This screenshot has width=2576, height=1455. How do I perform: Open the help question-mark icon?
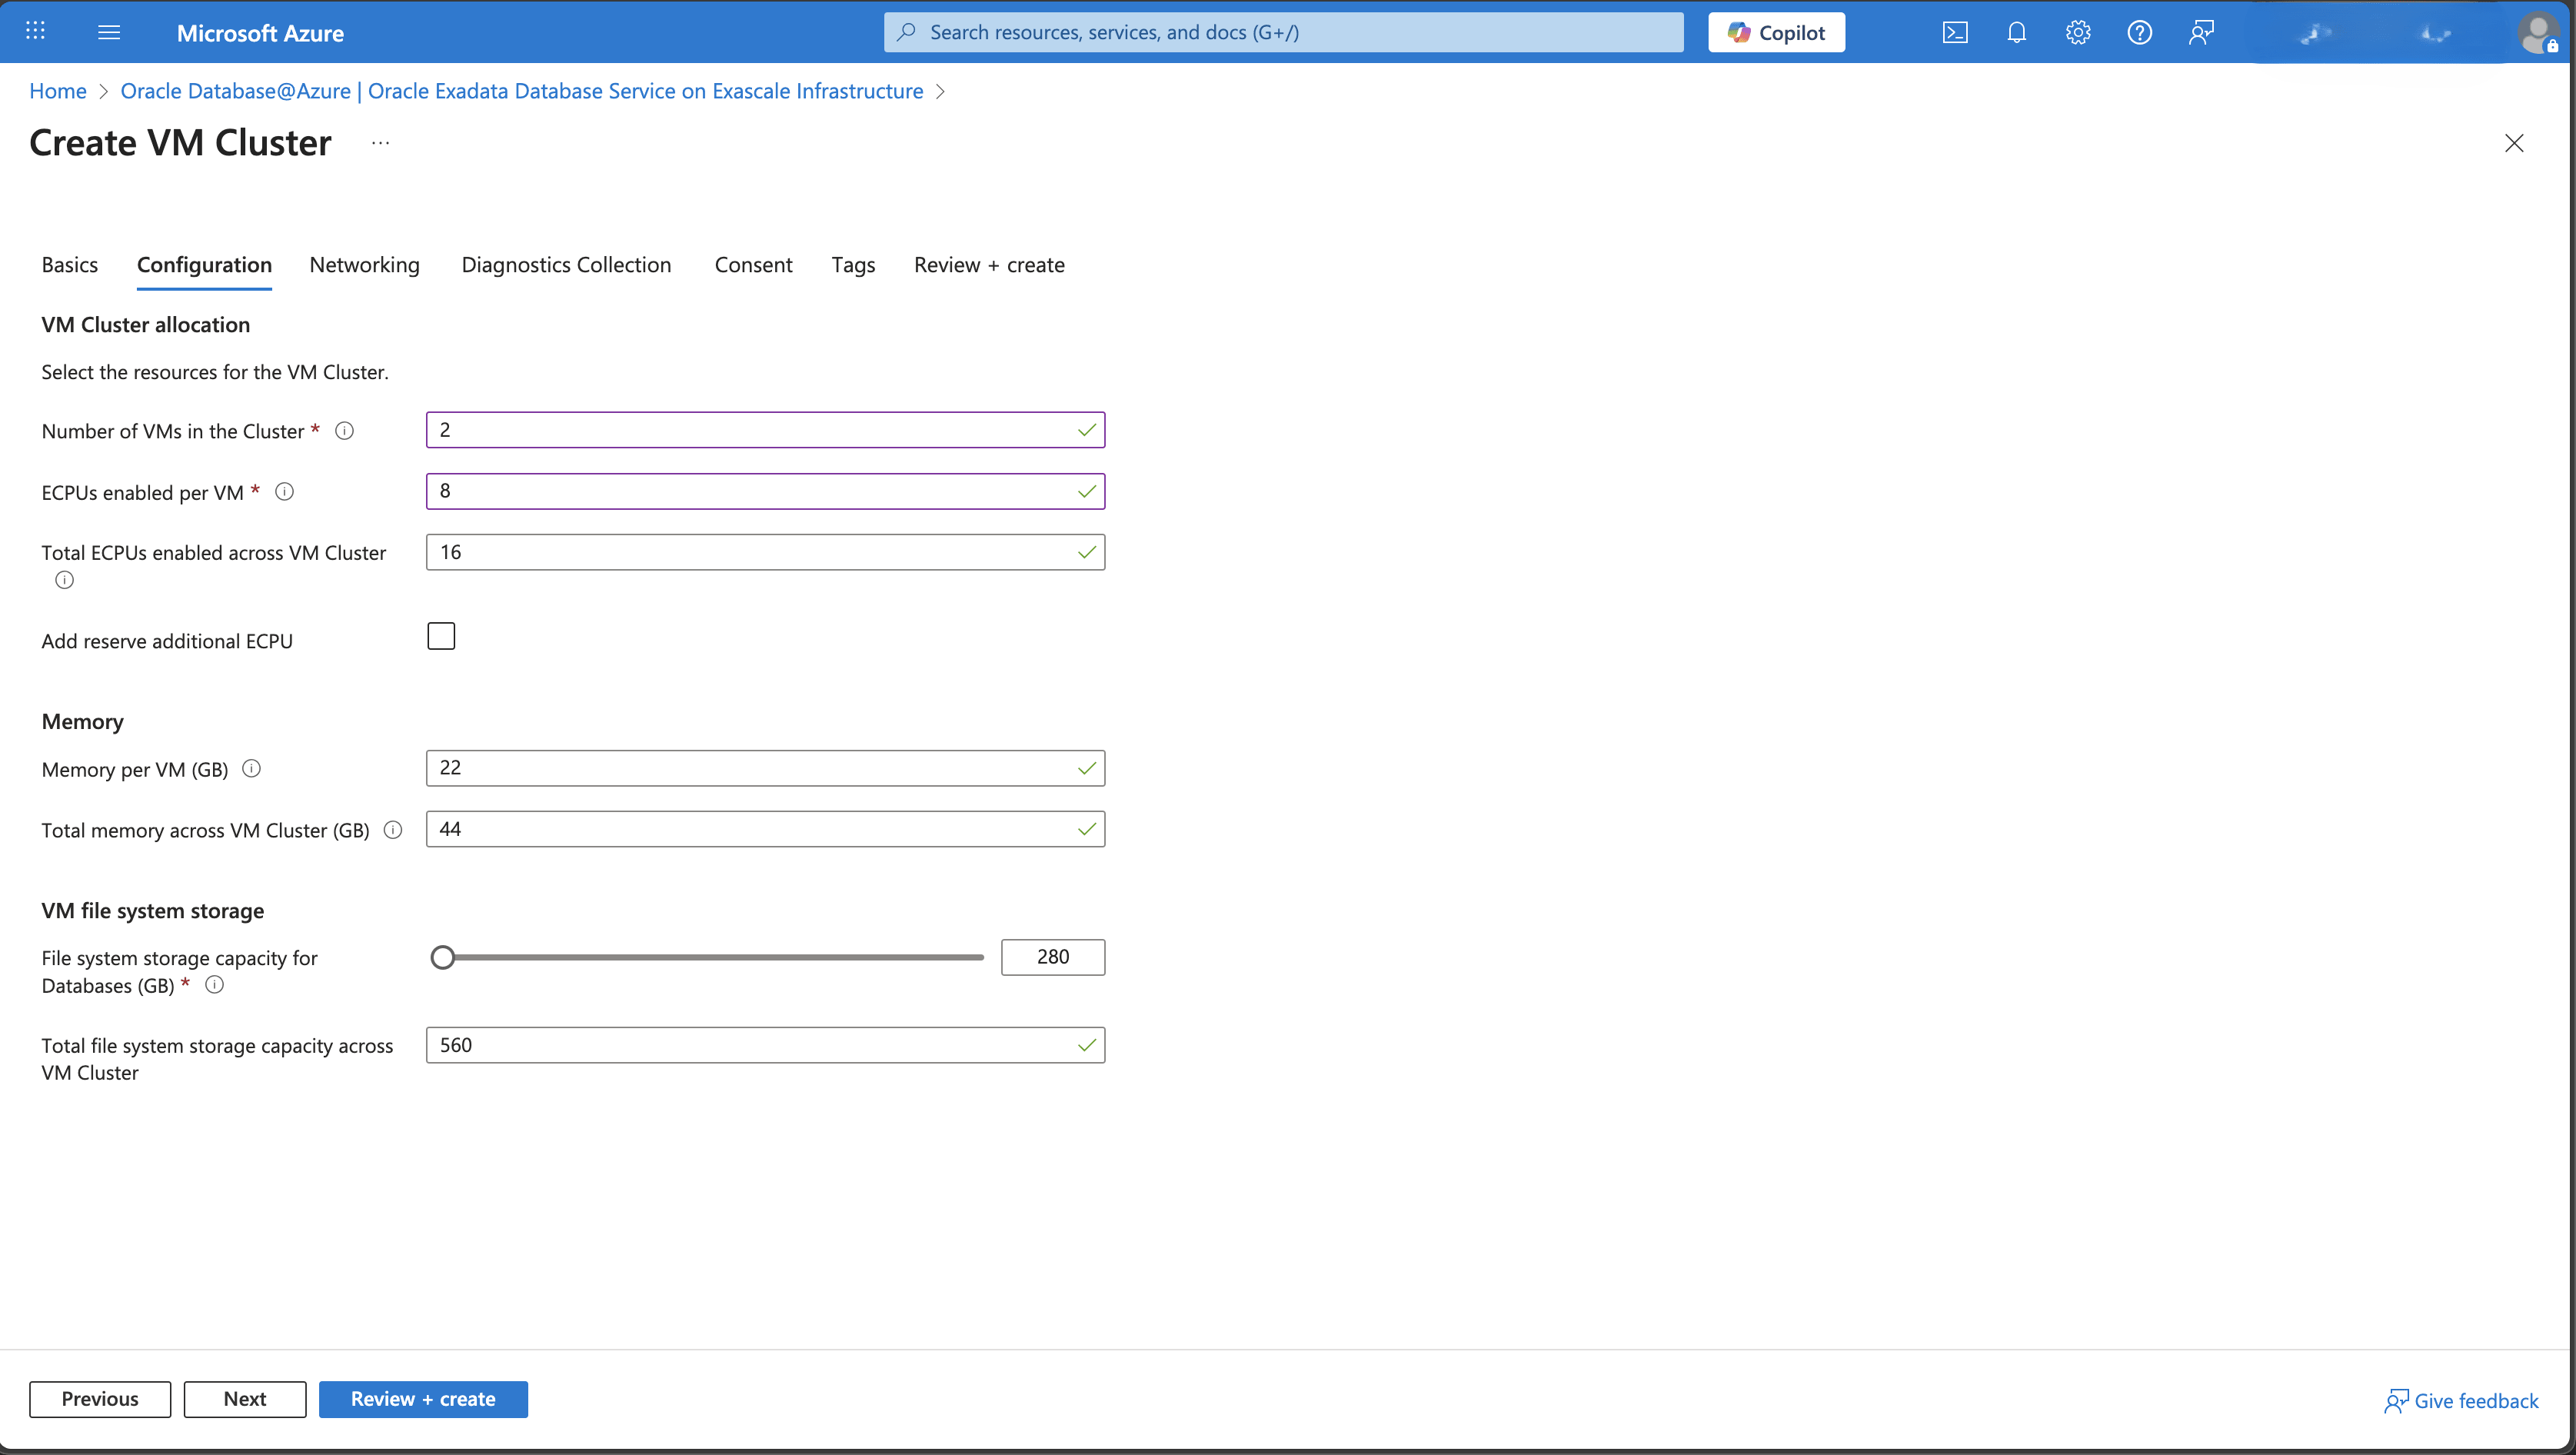pos(2140,32)
